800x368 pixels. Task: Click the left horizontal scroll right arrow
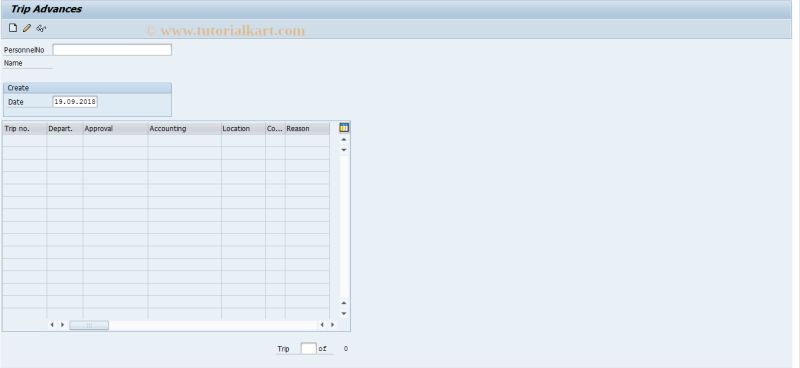pos(62,325)
